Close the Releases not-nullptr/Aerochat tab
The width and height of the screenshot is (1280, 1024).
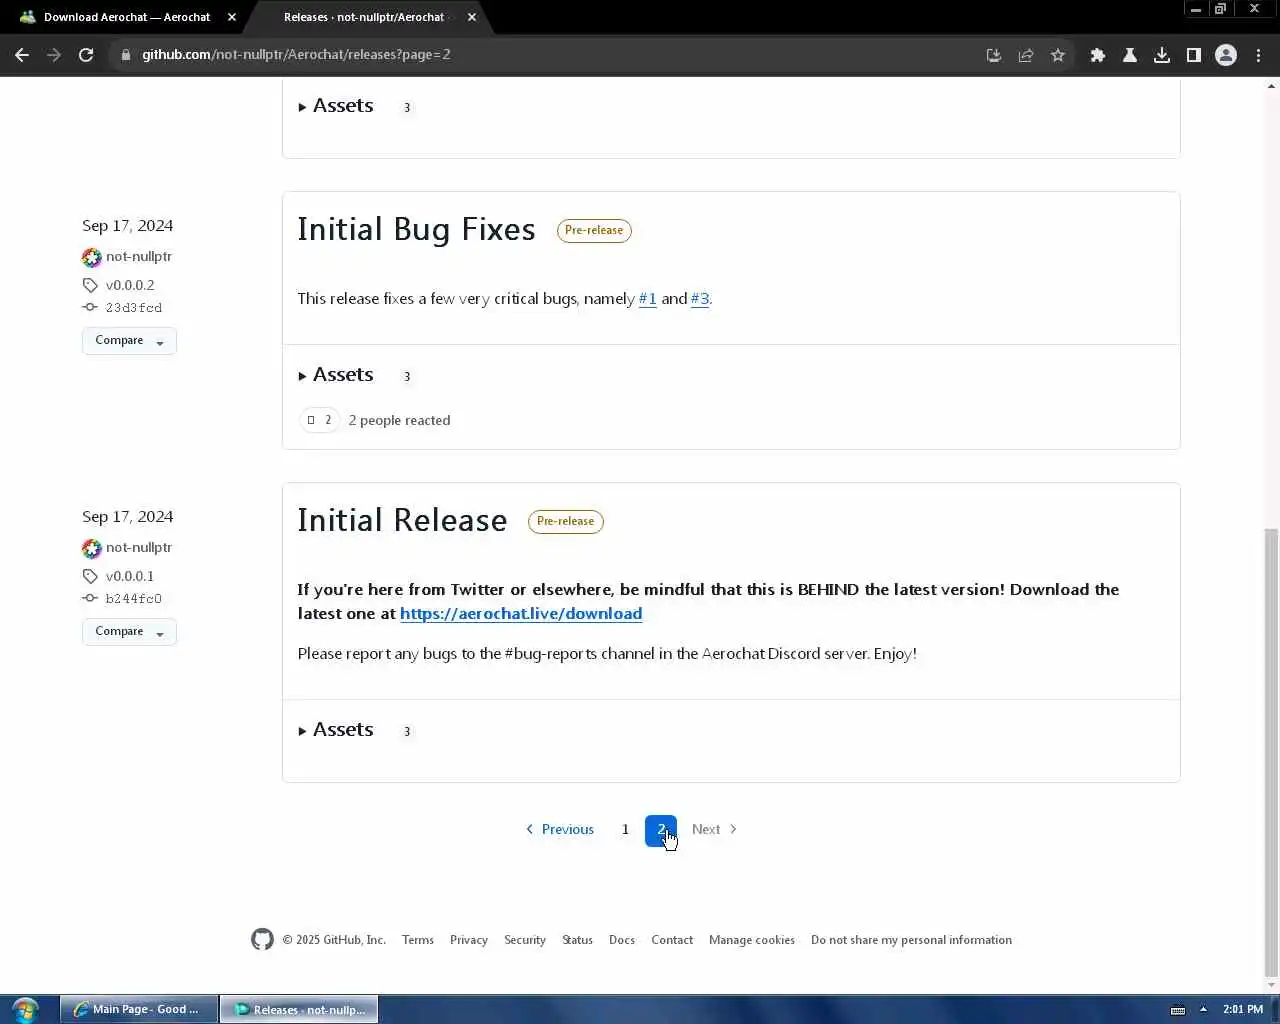(x=472, y=17)
